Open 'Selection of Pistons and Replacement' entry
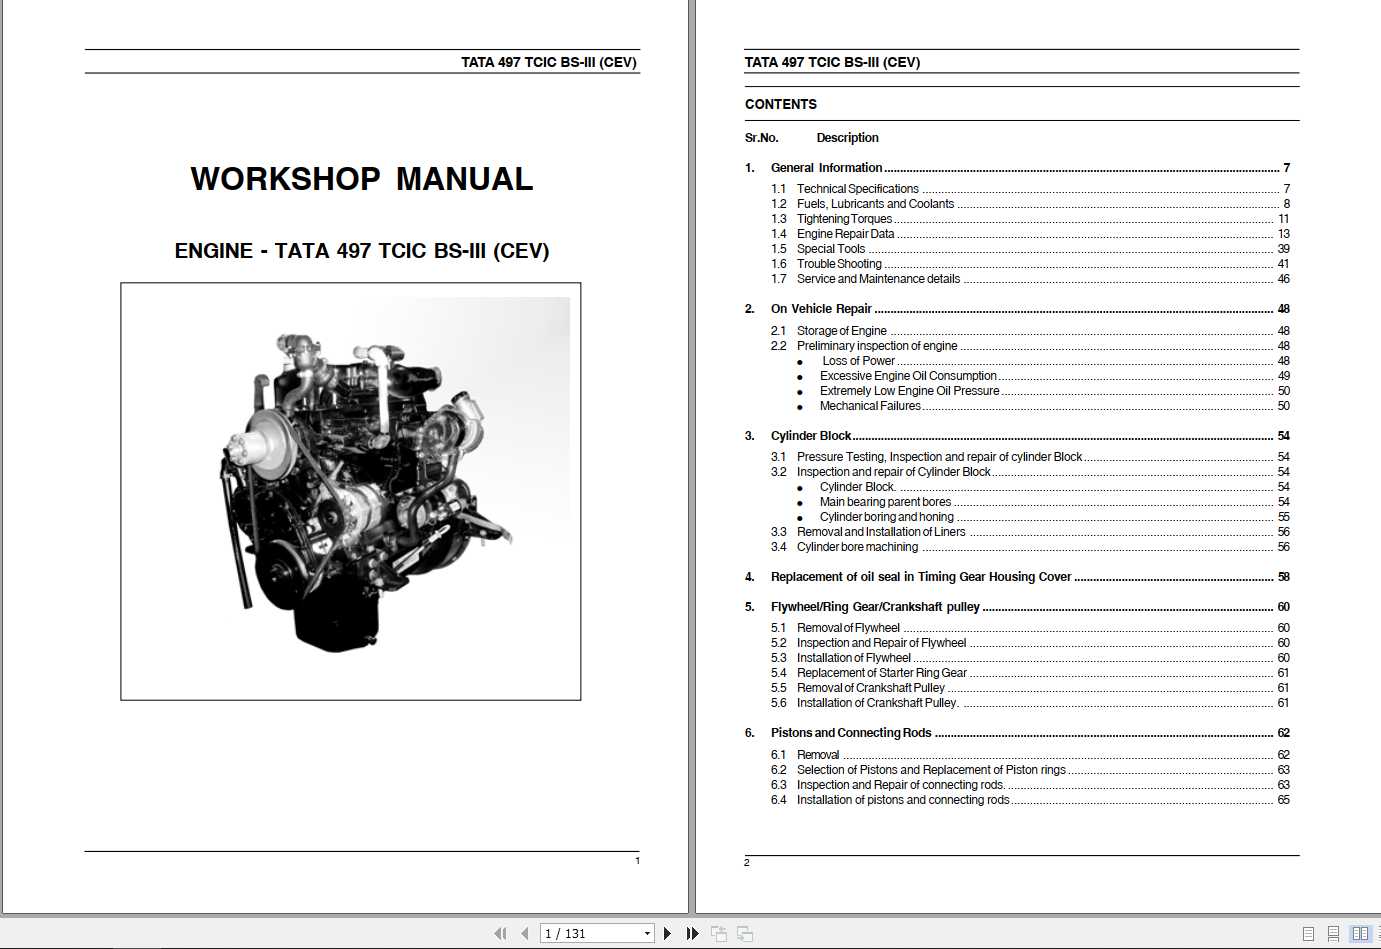 pyautogui.click(x=1030, y=770)
